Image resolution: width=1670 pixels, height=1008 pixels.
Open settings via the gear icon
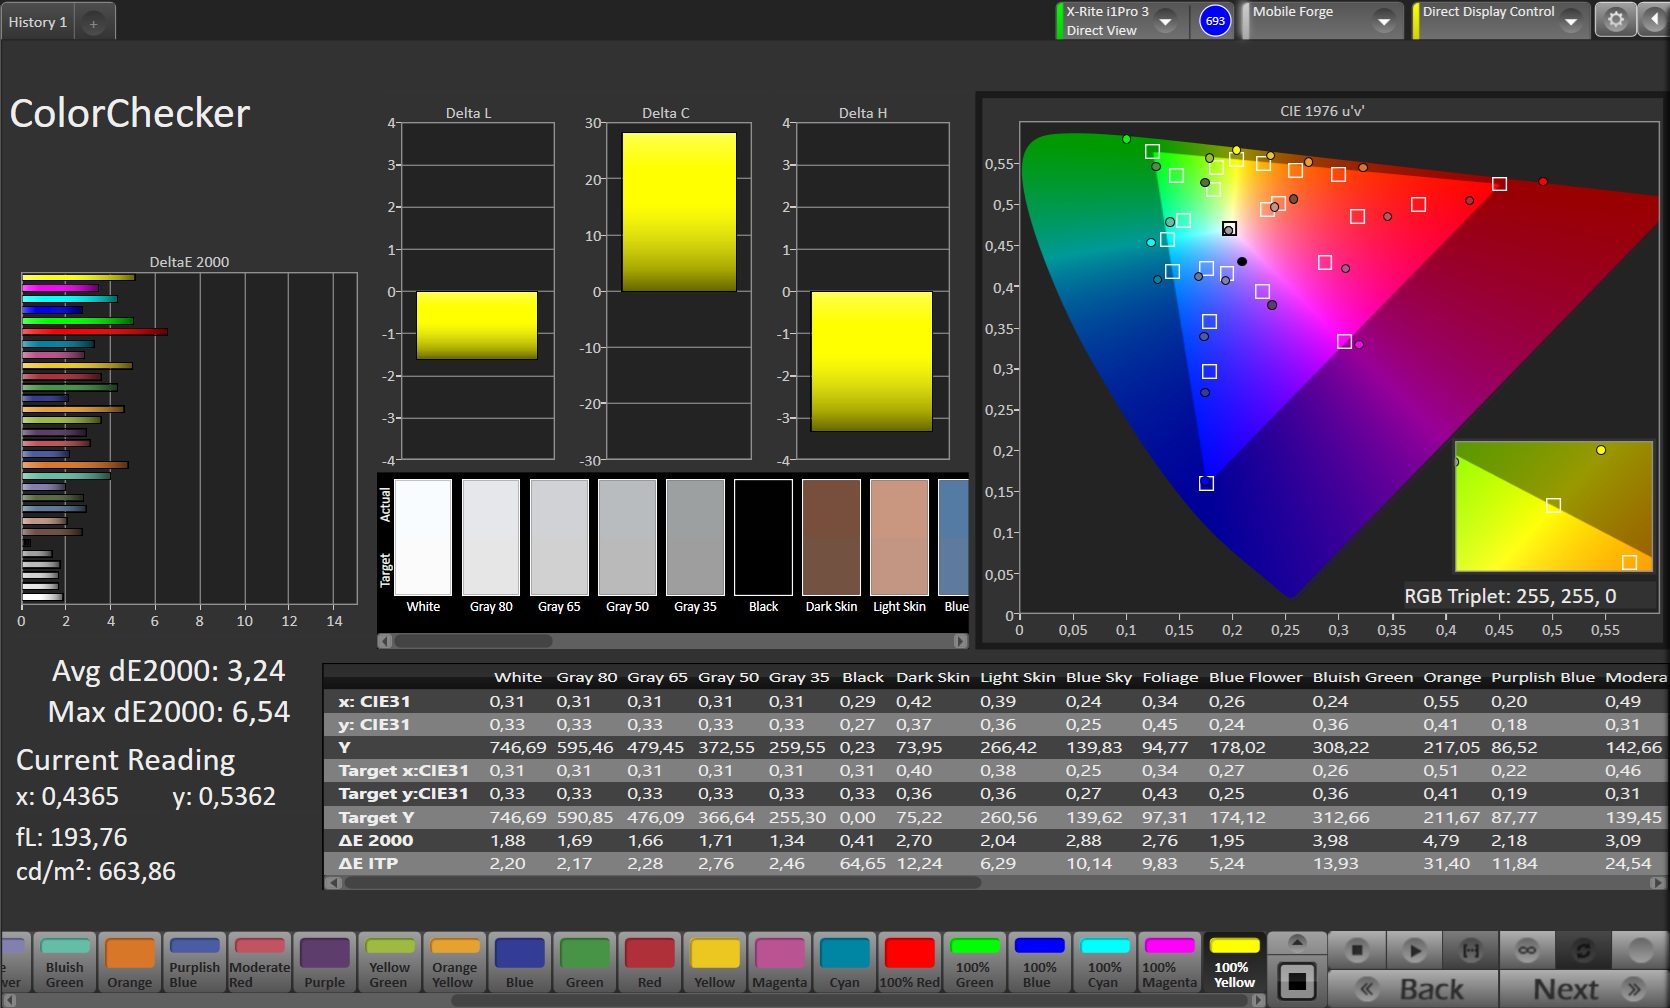1615,20
